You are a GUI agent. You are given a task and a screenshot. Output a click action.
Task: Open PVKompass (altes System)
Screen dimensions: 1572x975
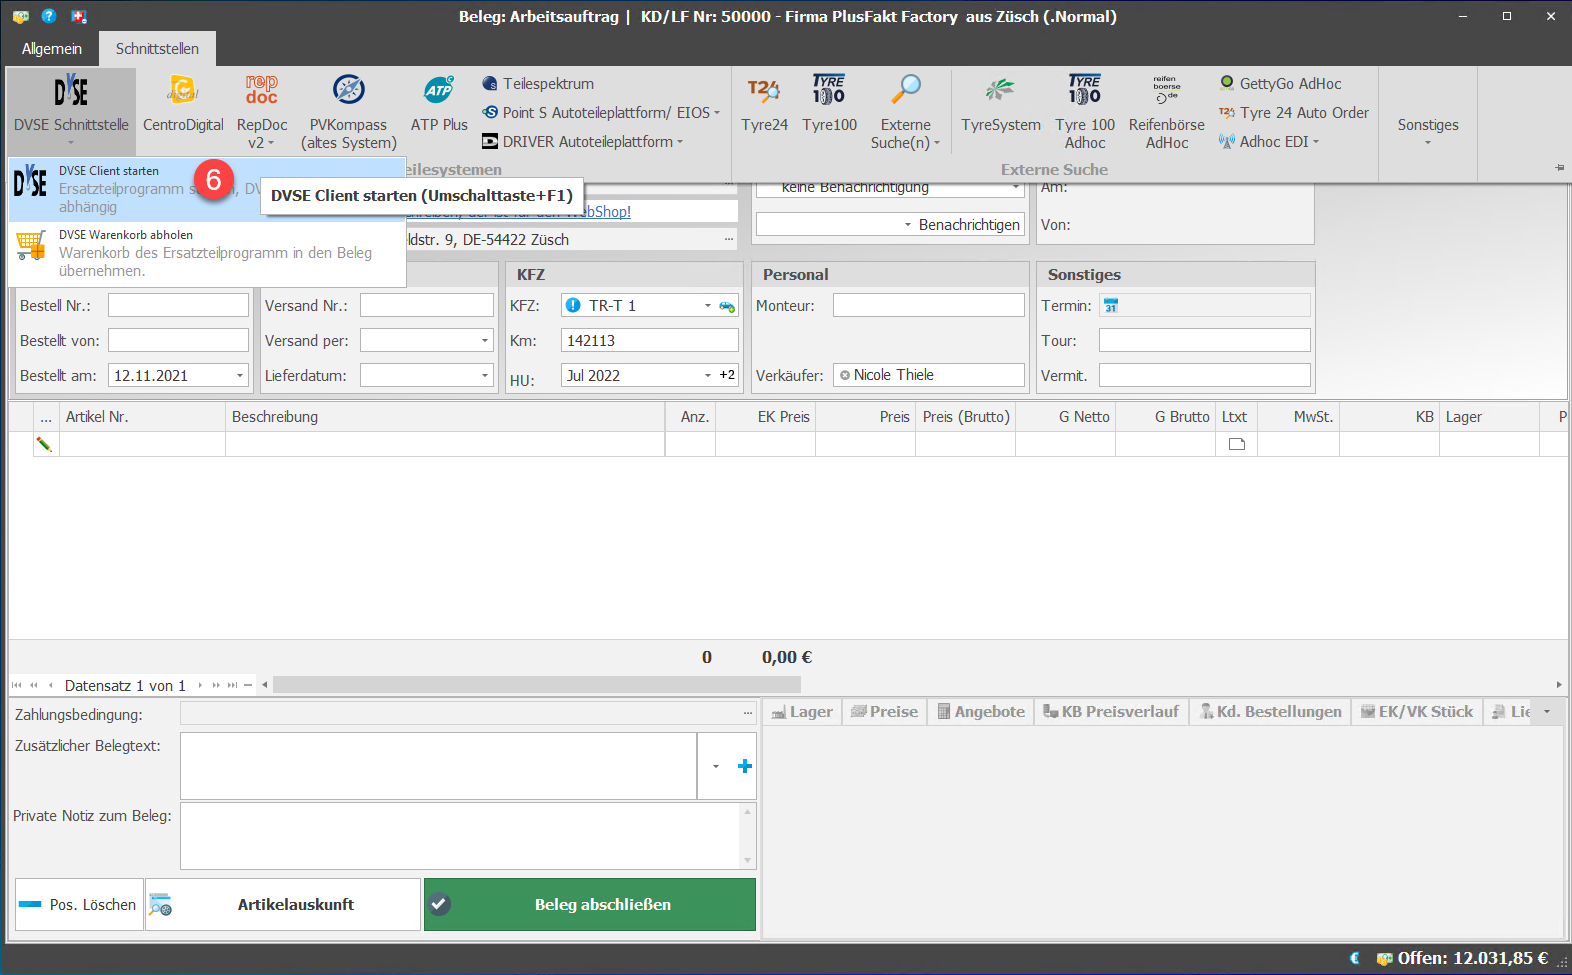[349, 110]
